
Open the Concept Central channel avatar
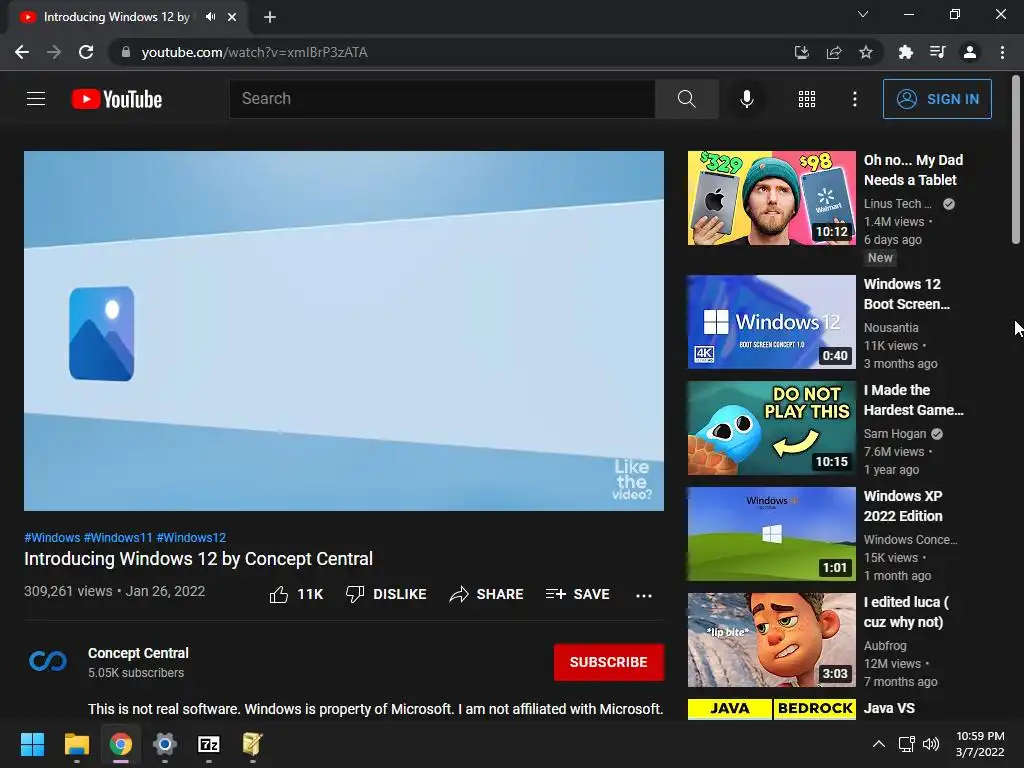point(48,662)
